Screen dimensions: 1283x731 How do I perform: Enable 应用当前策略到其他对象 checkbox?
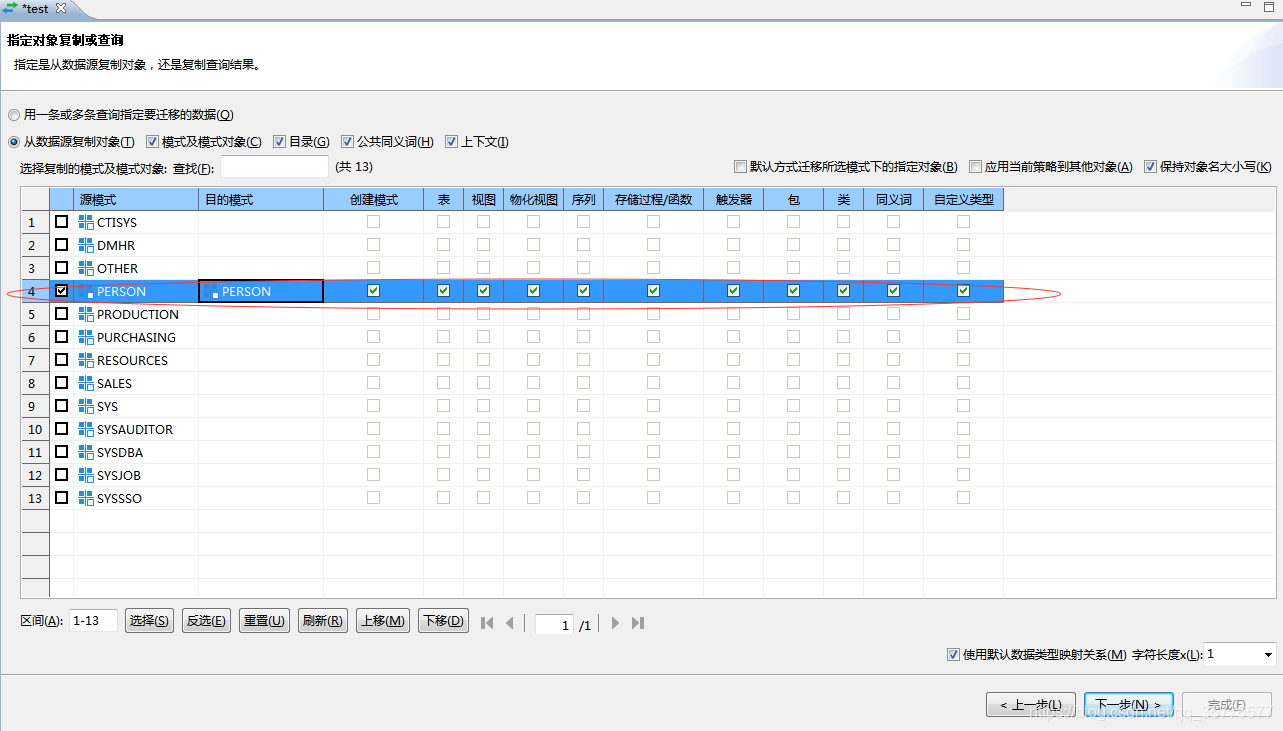point(975,167)
